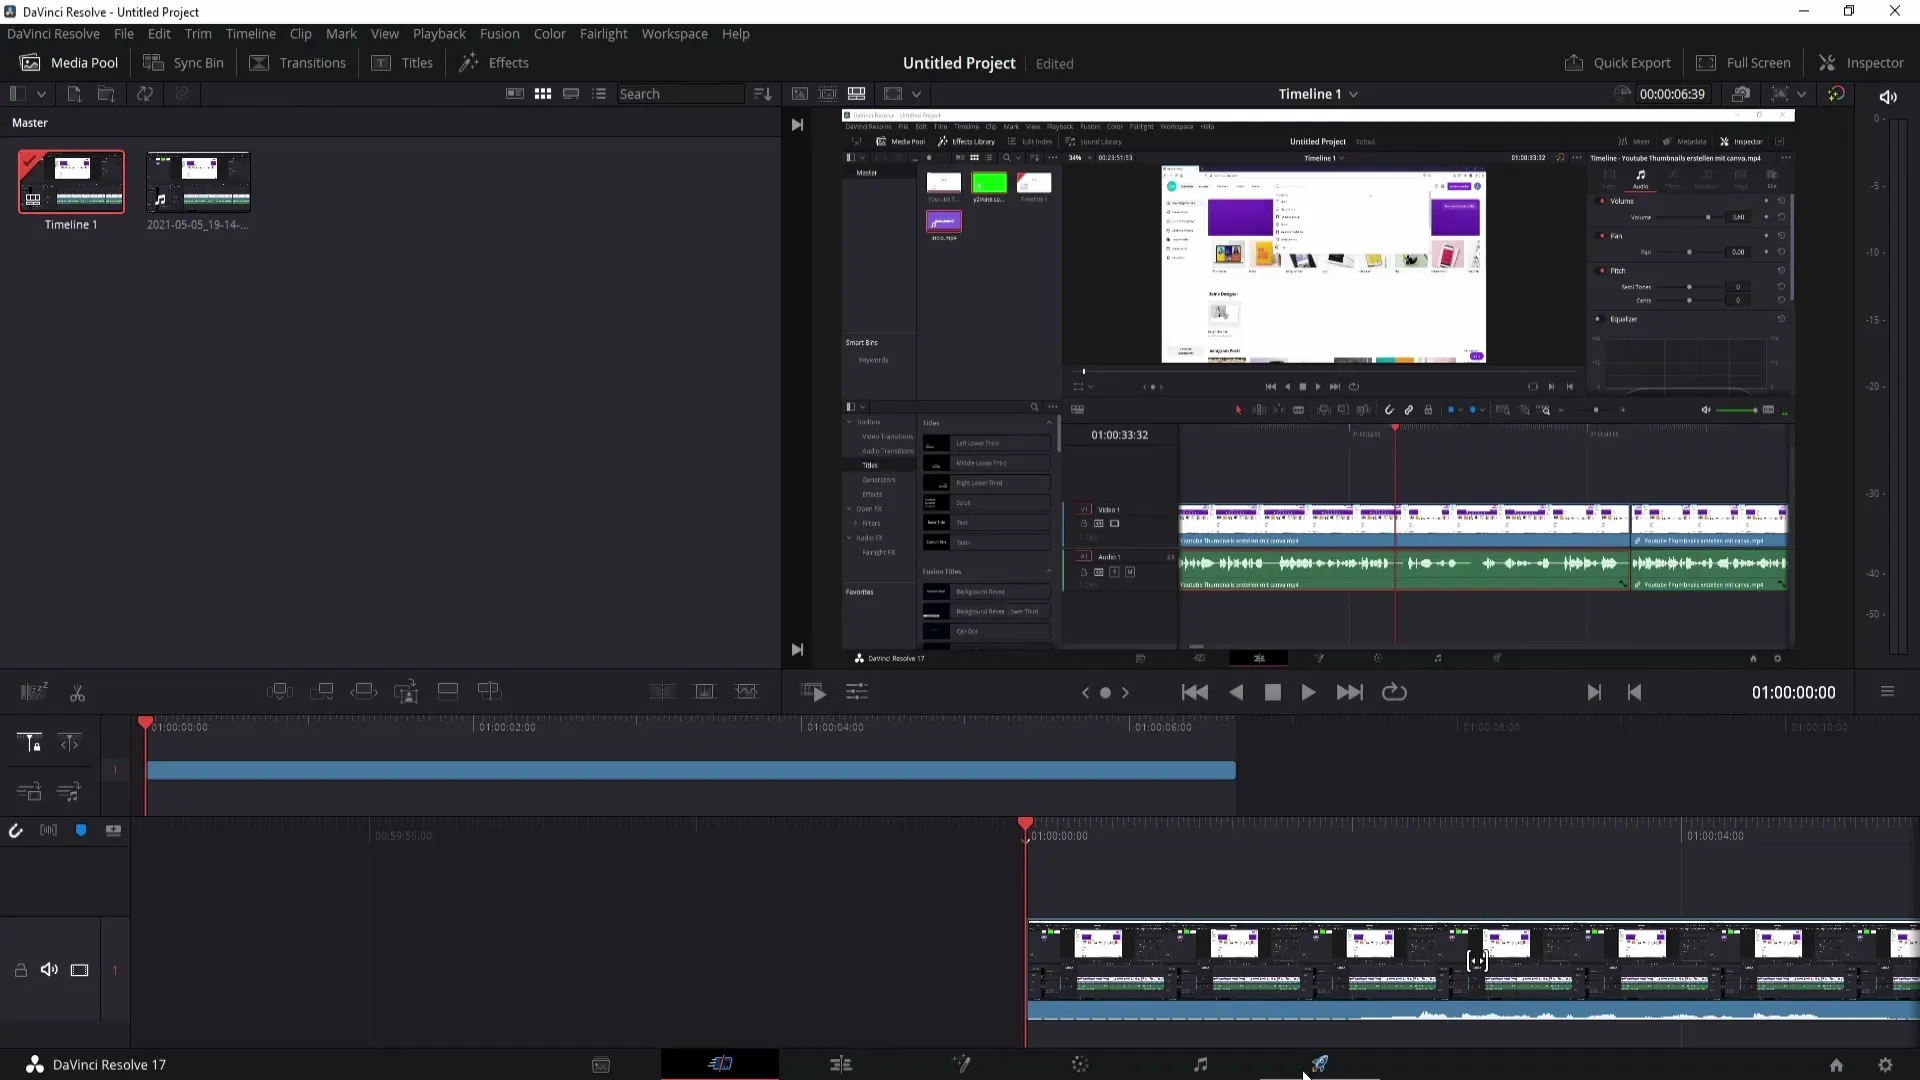Click the Smart Insert edit icon

279,692
